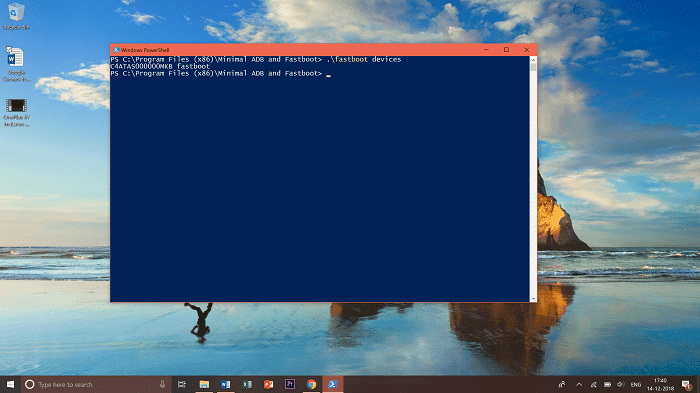Open the Action Center notifications icon
700x393 pixels.
pos(687,385)
